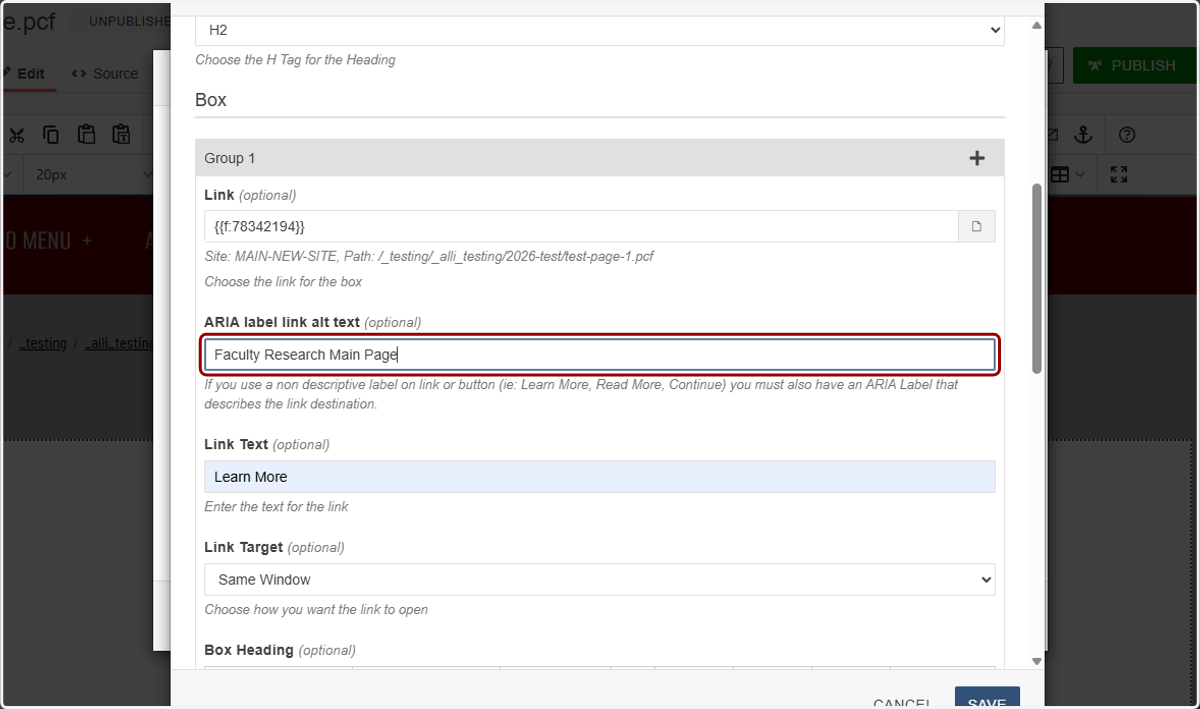Click the 'Enter the text for the link' hint
The width and height of the screenshot is (1200, 709).
click(276, 507)
